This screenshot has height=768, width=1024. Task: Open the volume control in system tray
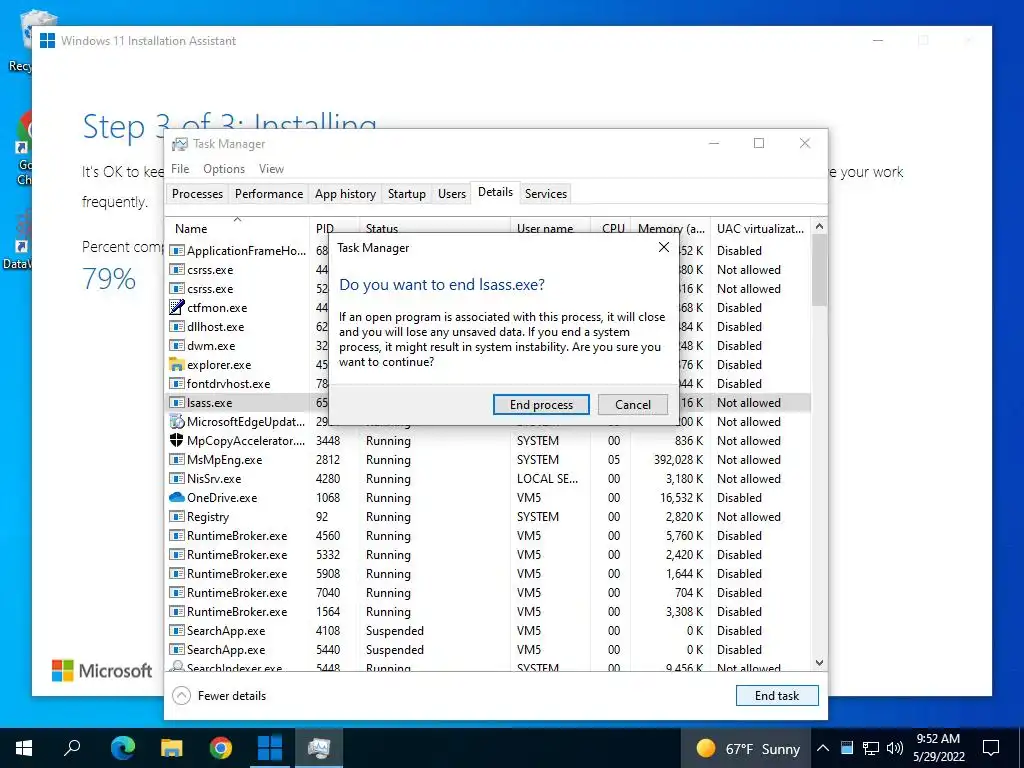point(894,748)
